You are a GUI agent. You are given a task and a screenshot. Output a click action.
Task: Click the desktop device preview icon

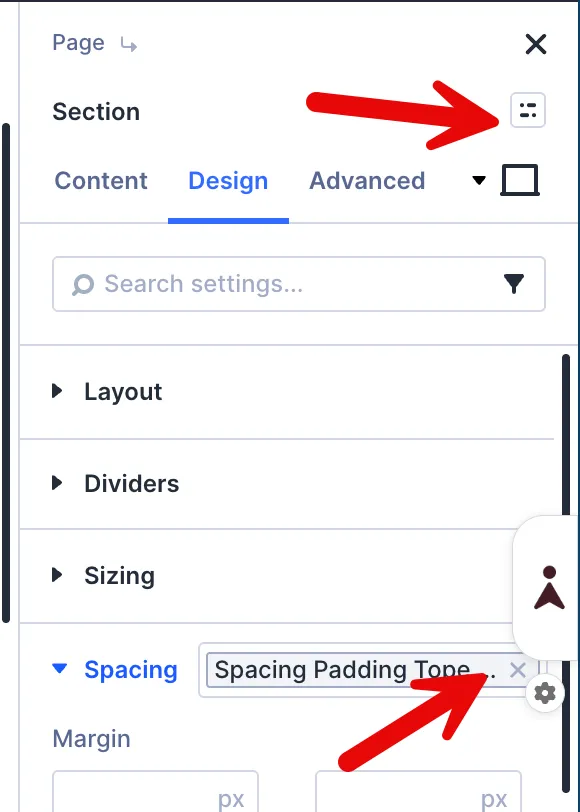click(x=520, y=180)
